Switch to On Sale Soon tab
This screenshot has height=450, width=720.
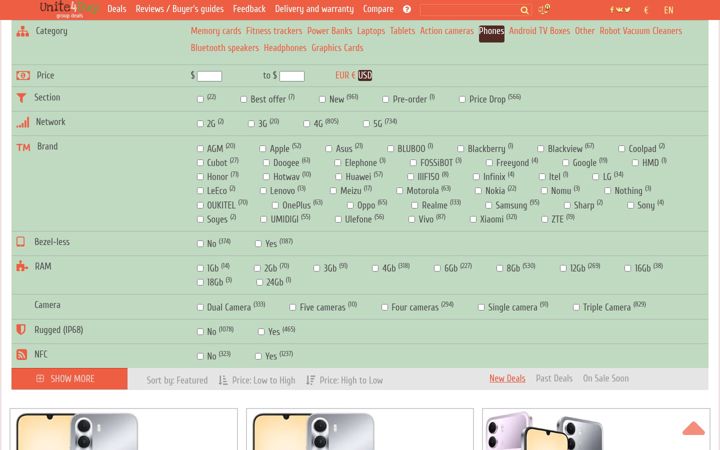coord(606,378)
